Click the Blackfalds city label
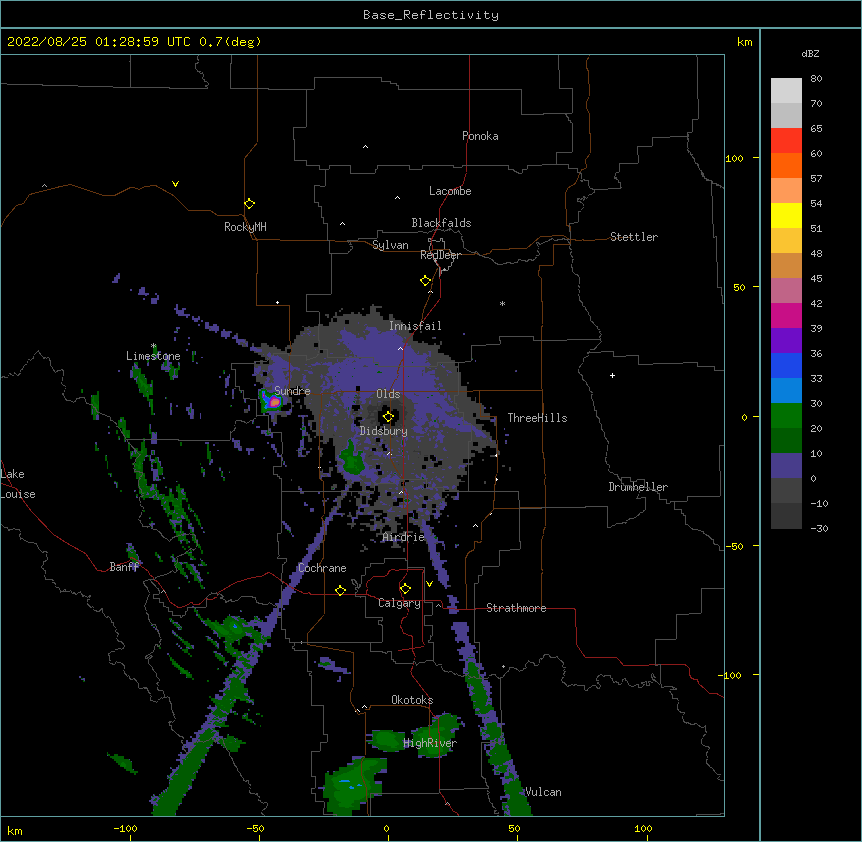862x842 pixels. pos(441,223)
